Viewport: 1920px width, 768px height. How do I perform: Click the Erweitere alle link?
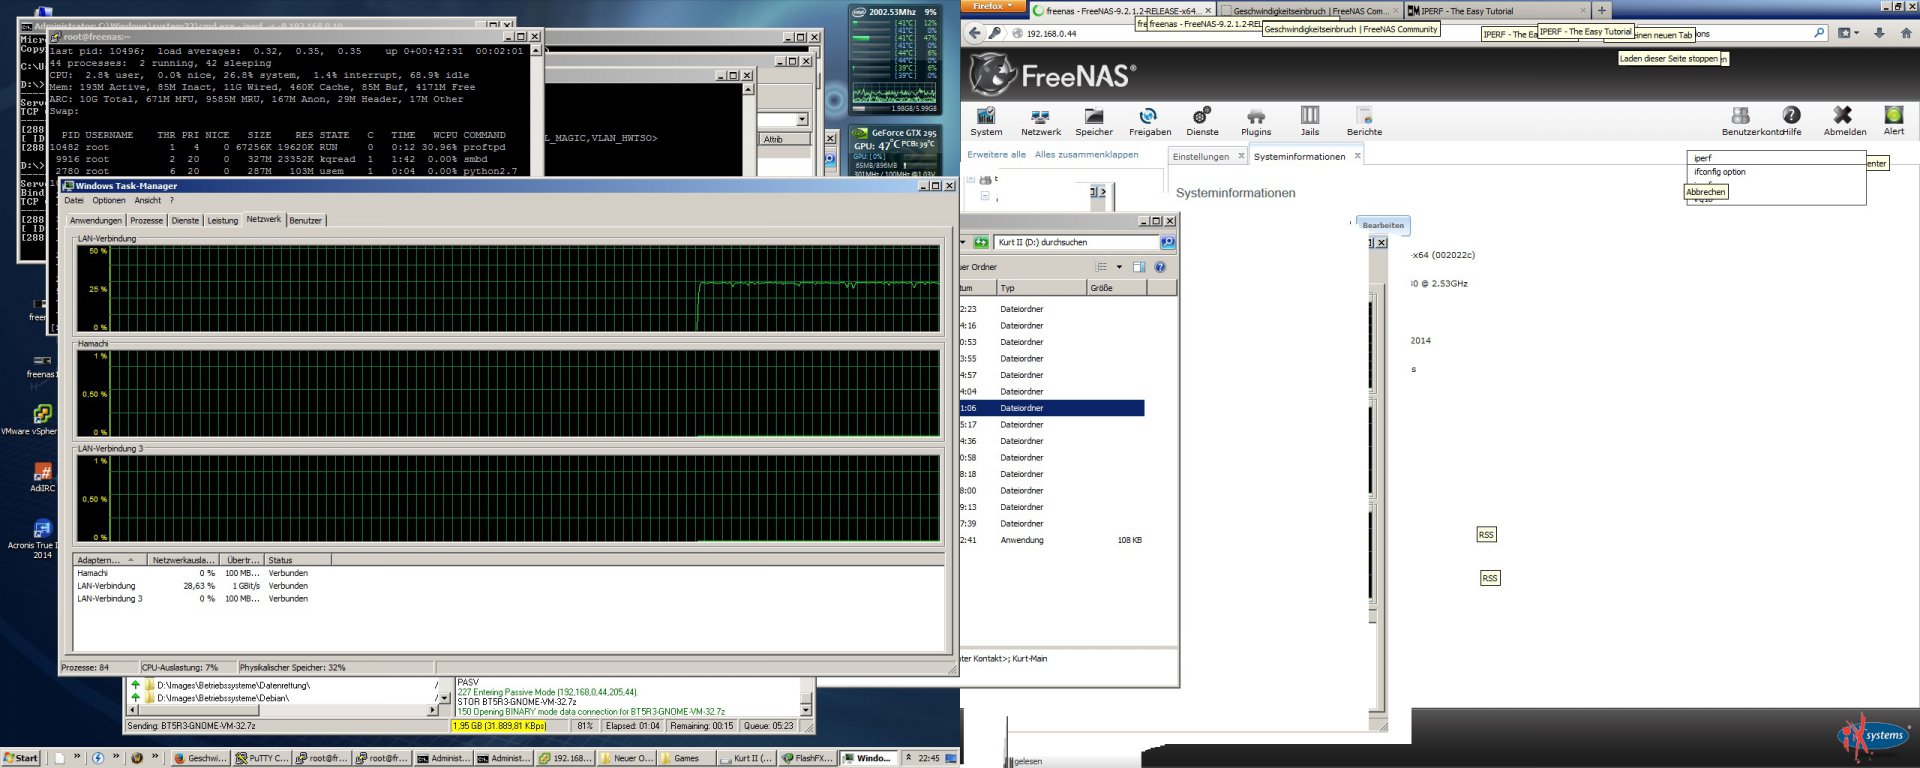(x=996, y=155)
